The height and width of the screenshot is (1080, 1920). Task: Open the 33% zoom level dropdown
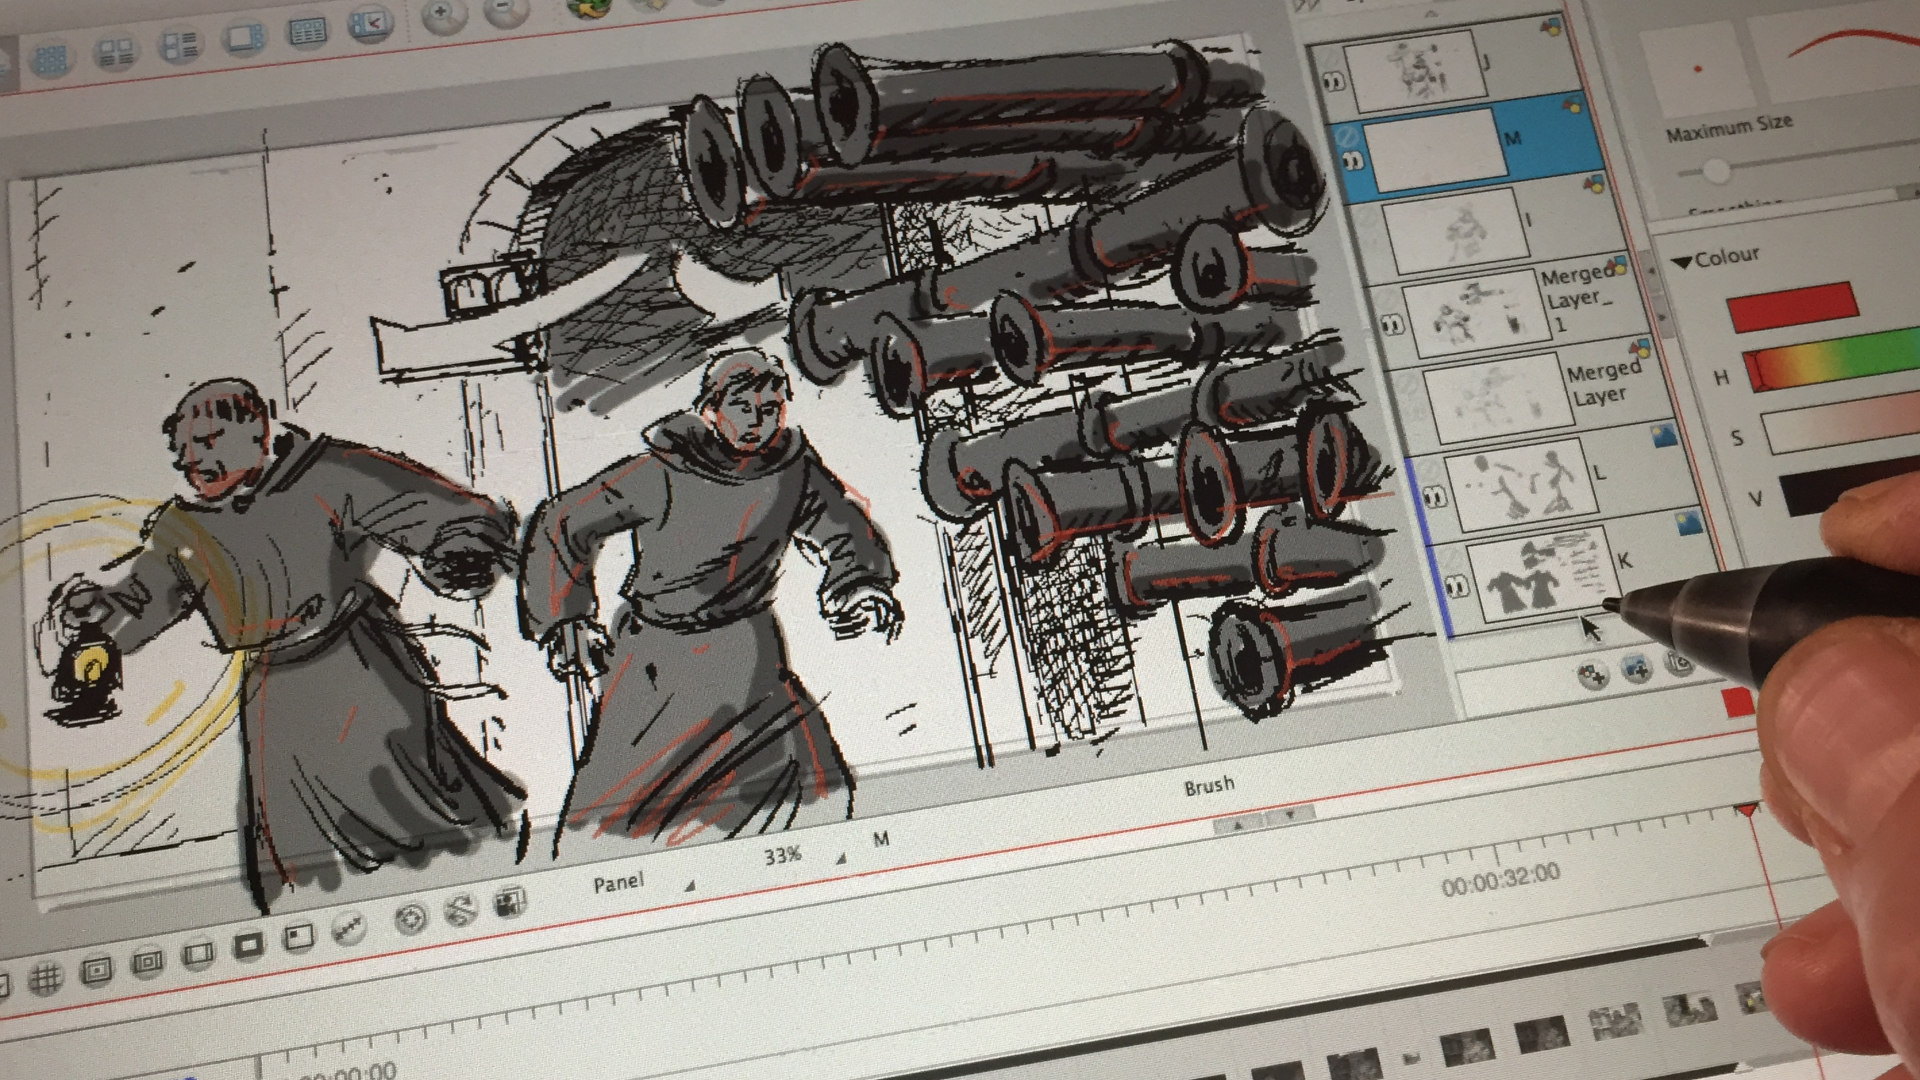806,856
